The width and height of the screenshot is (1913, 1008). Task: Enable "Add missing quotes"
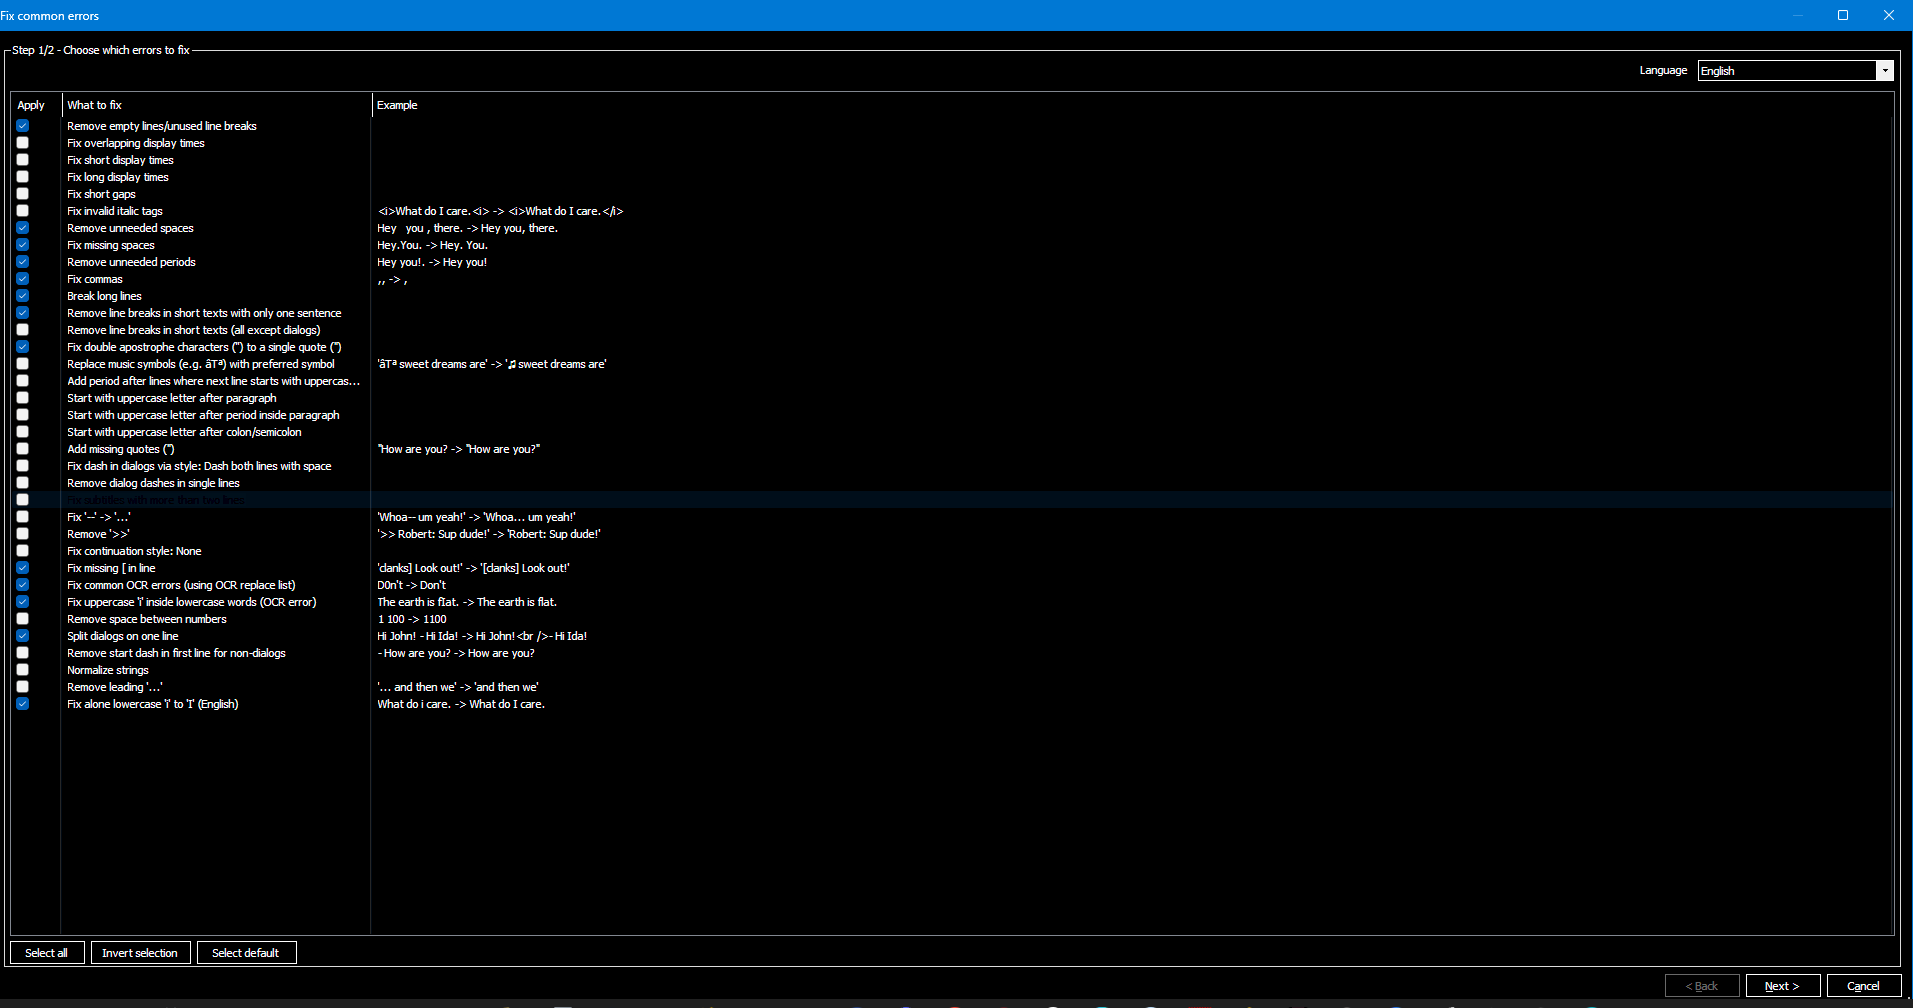[22, 448]
